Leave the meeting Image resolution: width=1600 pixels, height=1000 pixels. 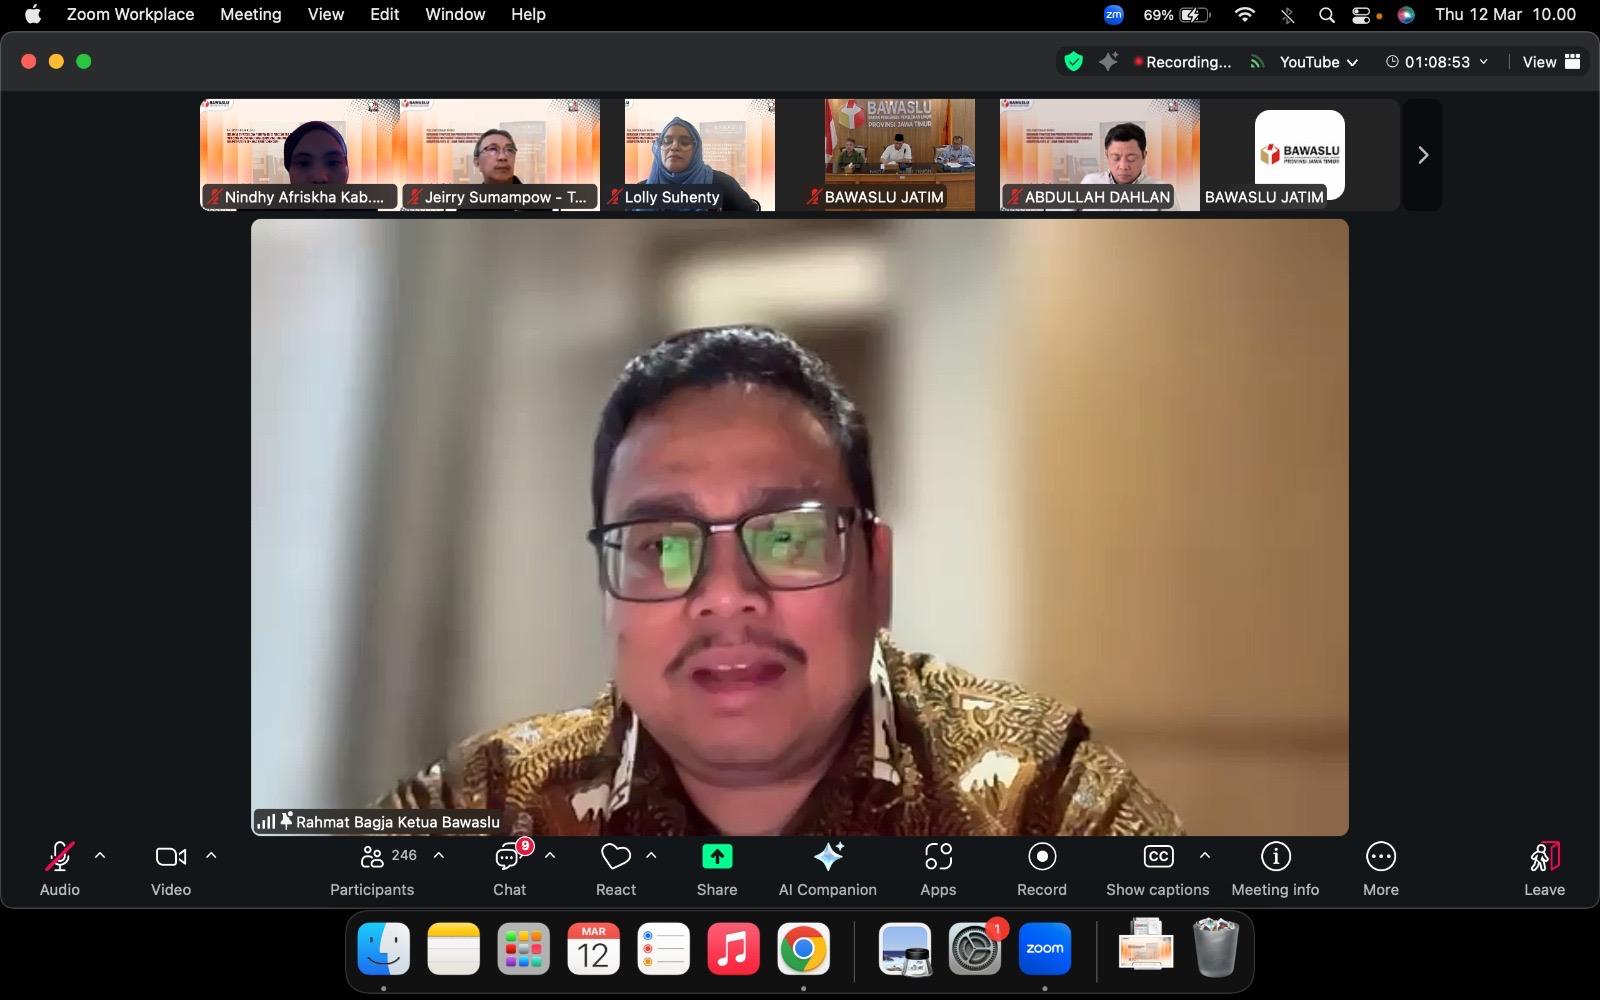point(1543,867)
